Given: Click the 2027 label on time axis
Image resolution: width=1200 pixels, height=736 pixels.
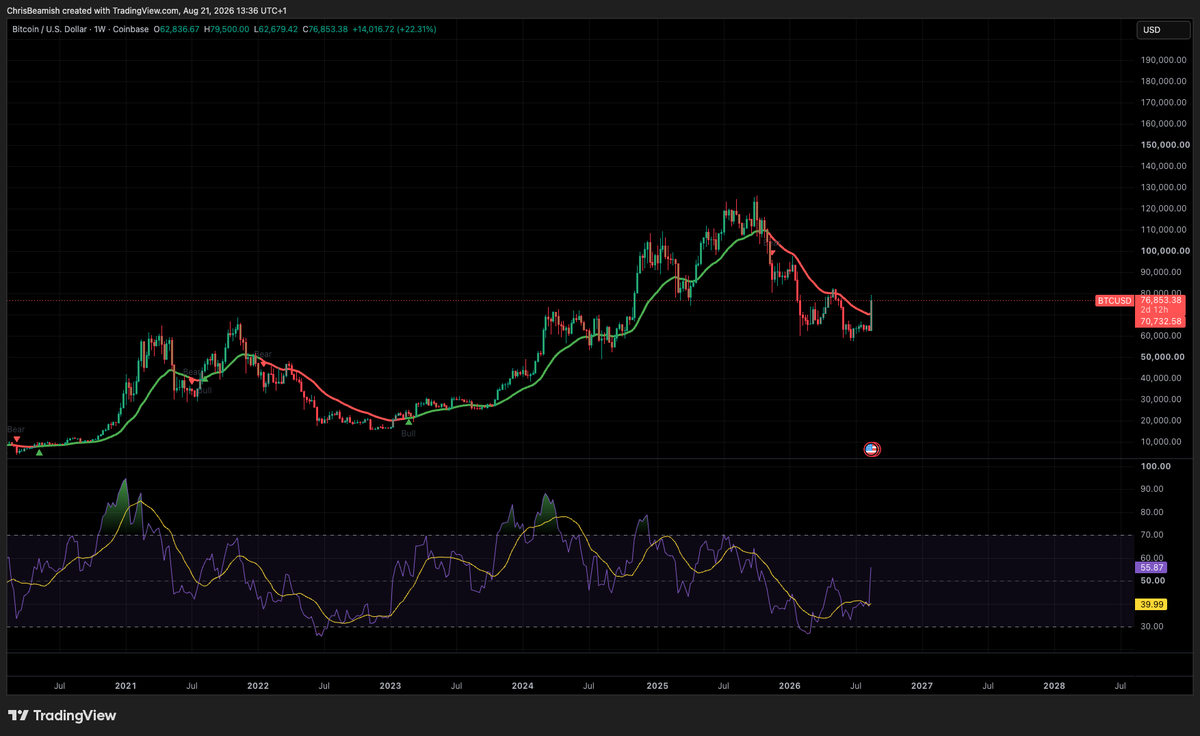Looking at the screenshot, I should pos(921,686).
